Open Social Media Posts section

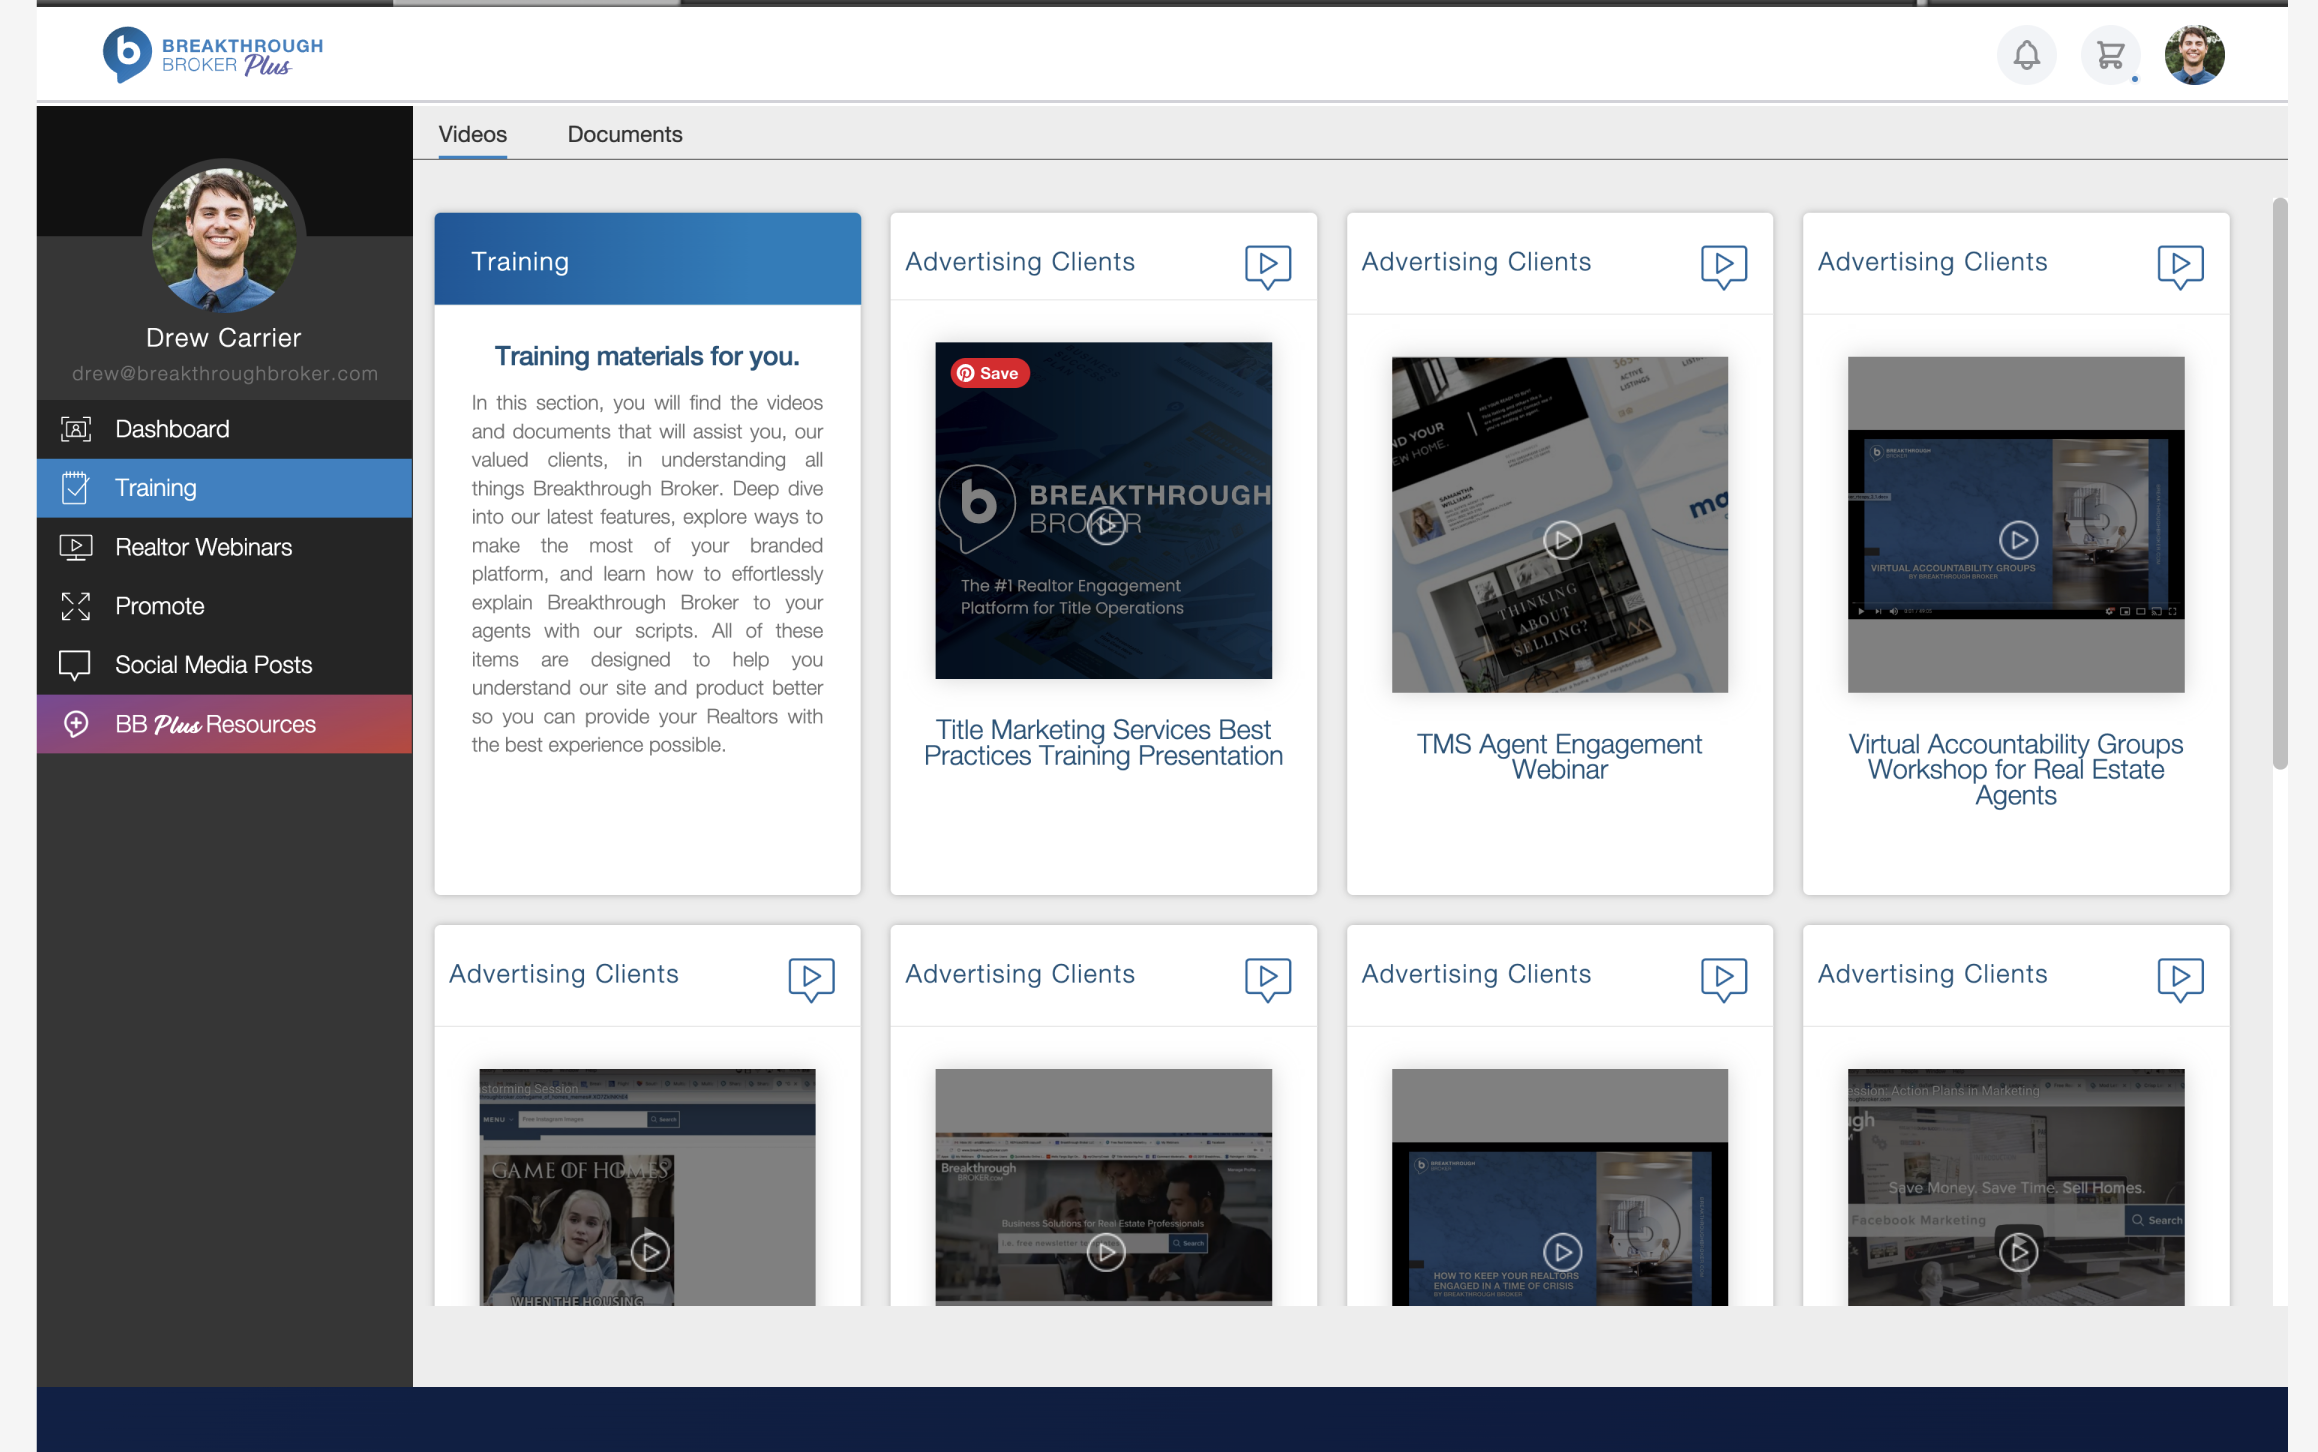click(213, 665)
